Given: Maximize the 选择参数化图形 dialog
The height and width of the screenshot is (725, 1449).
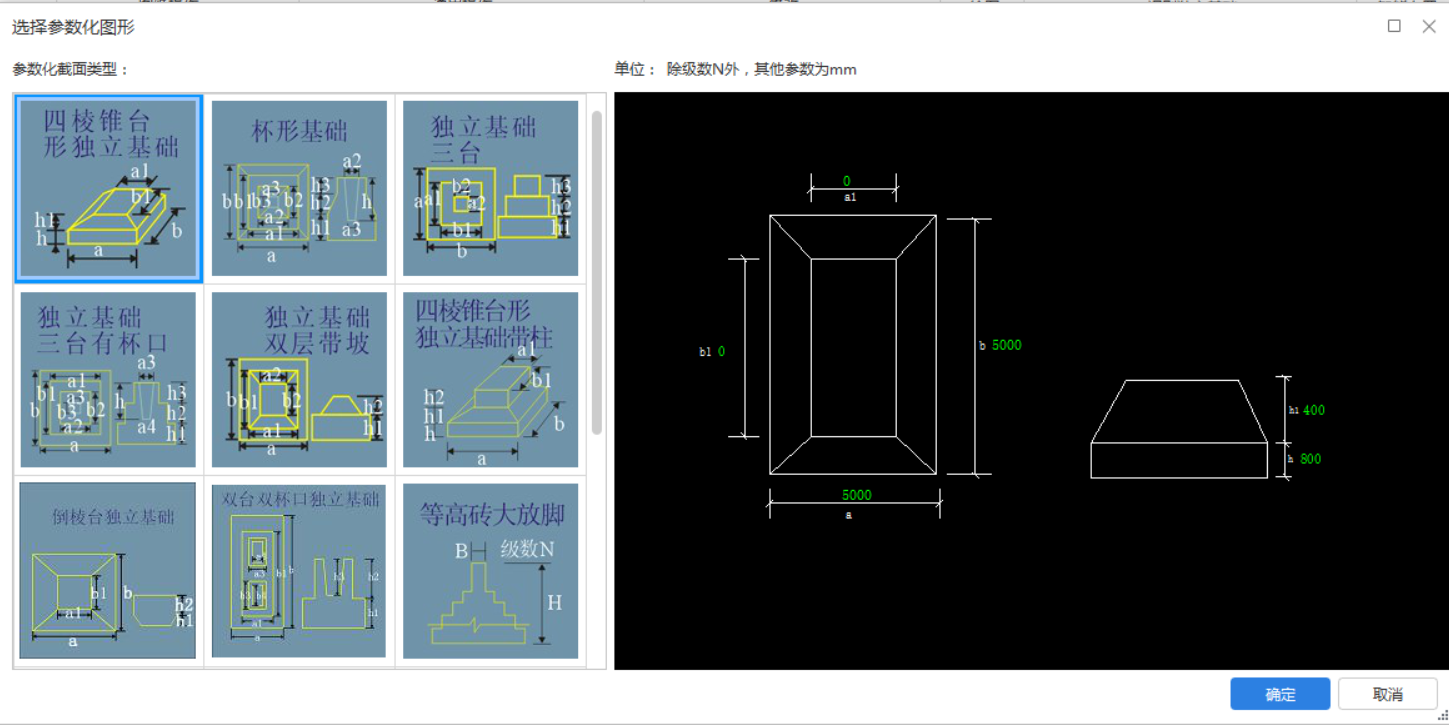Looking at the screenshot, I should pos(1394,26).
